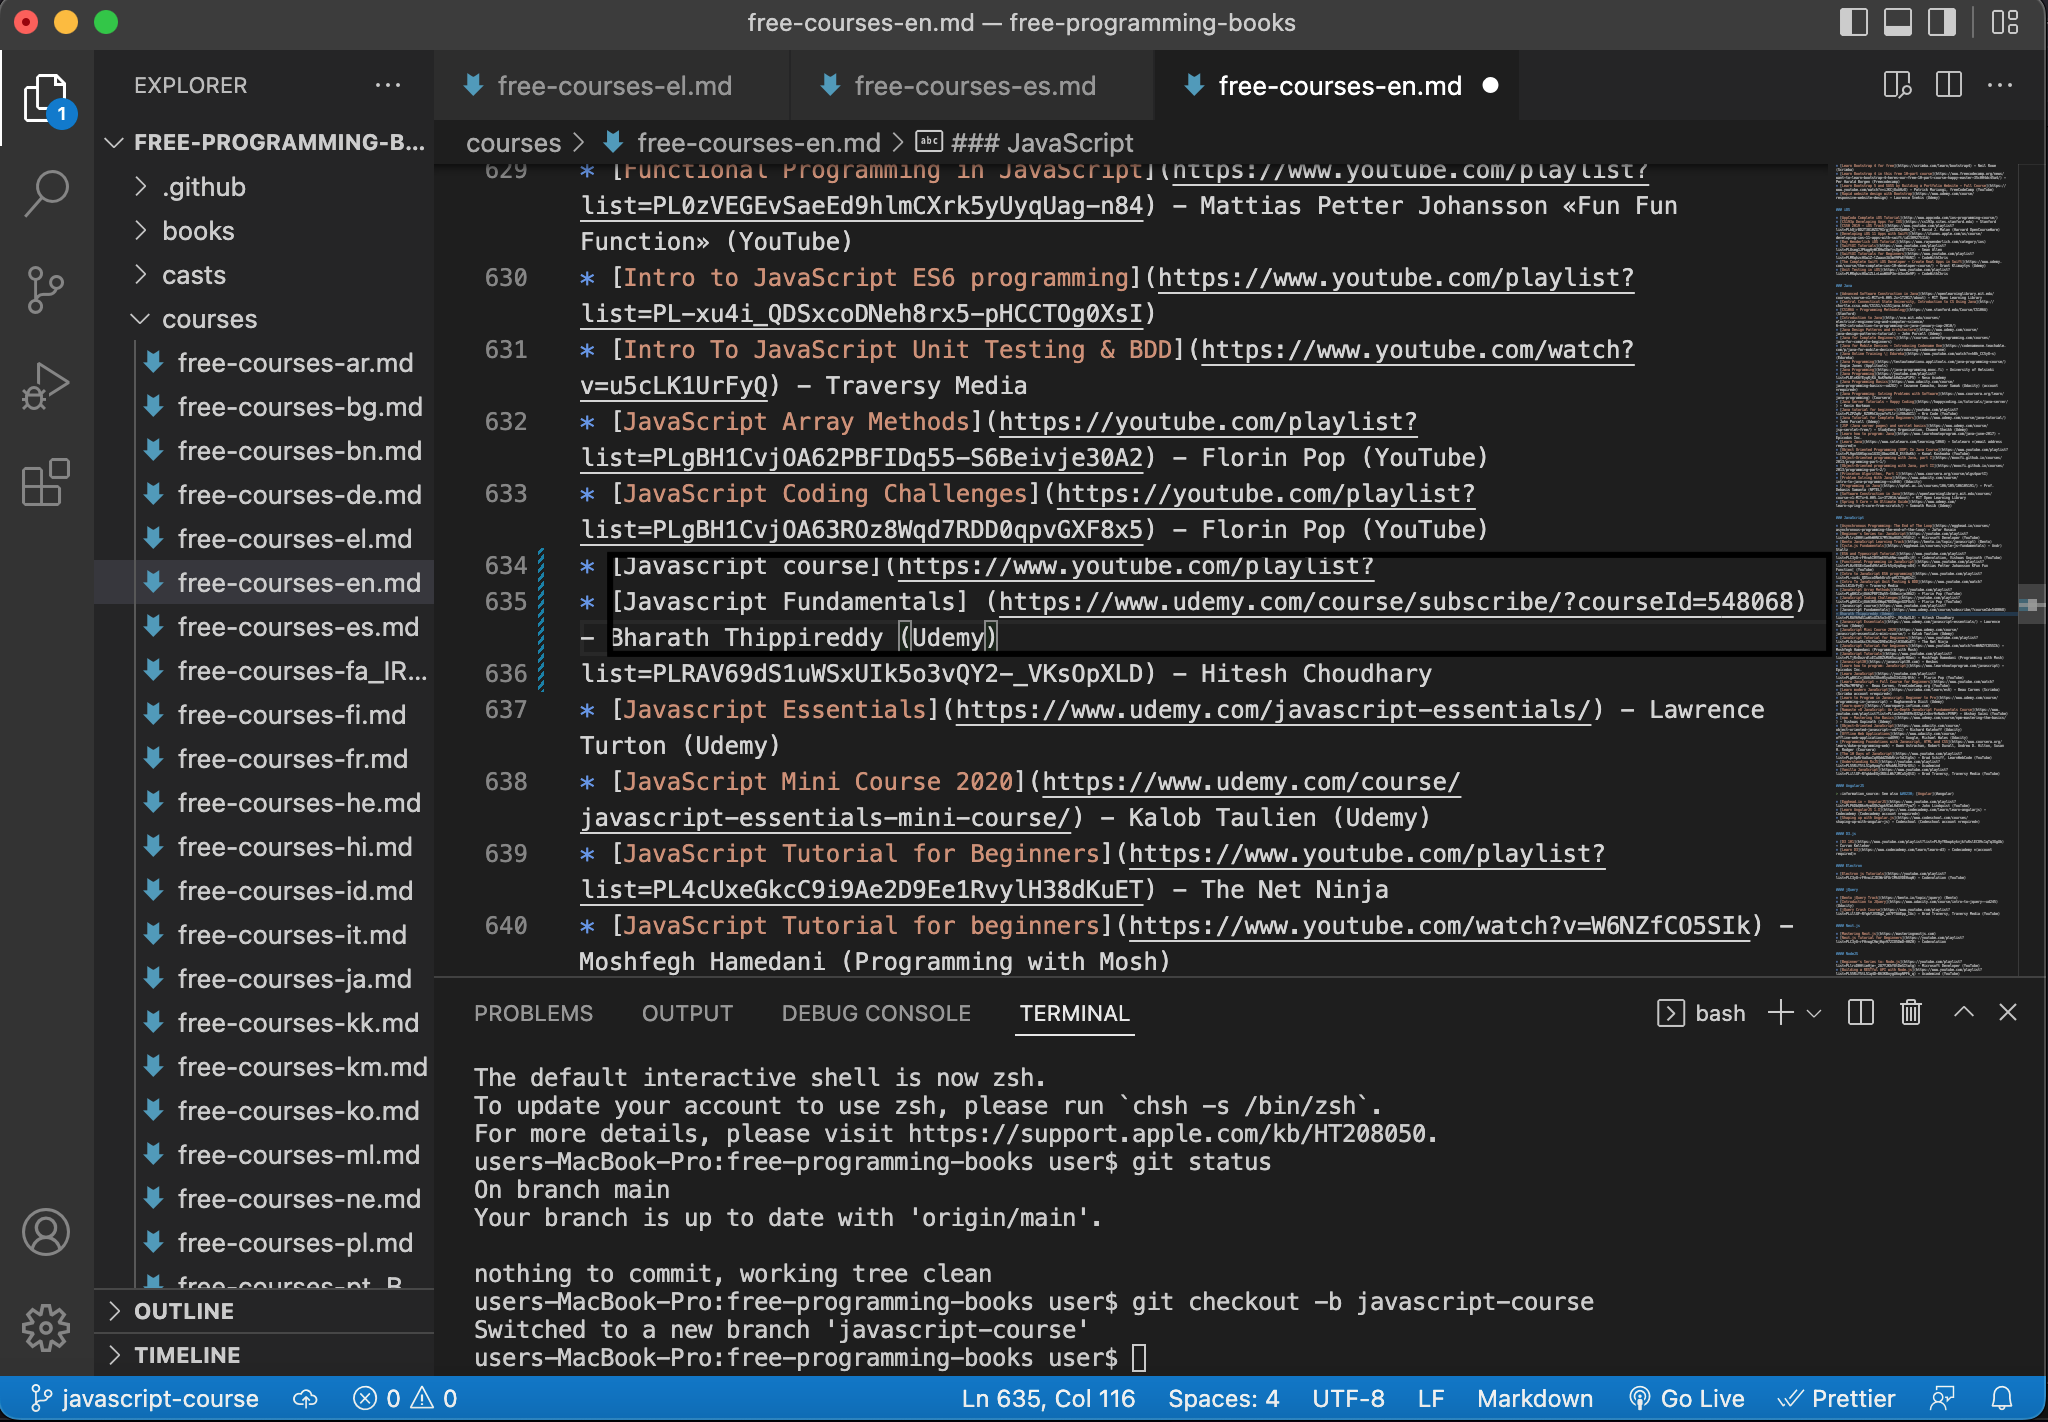Click courses breadcrumb segment
The height and width of the screenshot is (1422, 2048).
[513, 143]
